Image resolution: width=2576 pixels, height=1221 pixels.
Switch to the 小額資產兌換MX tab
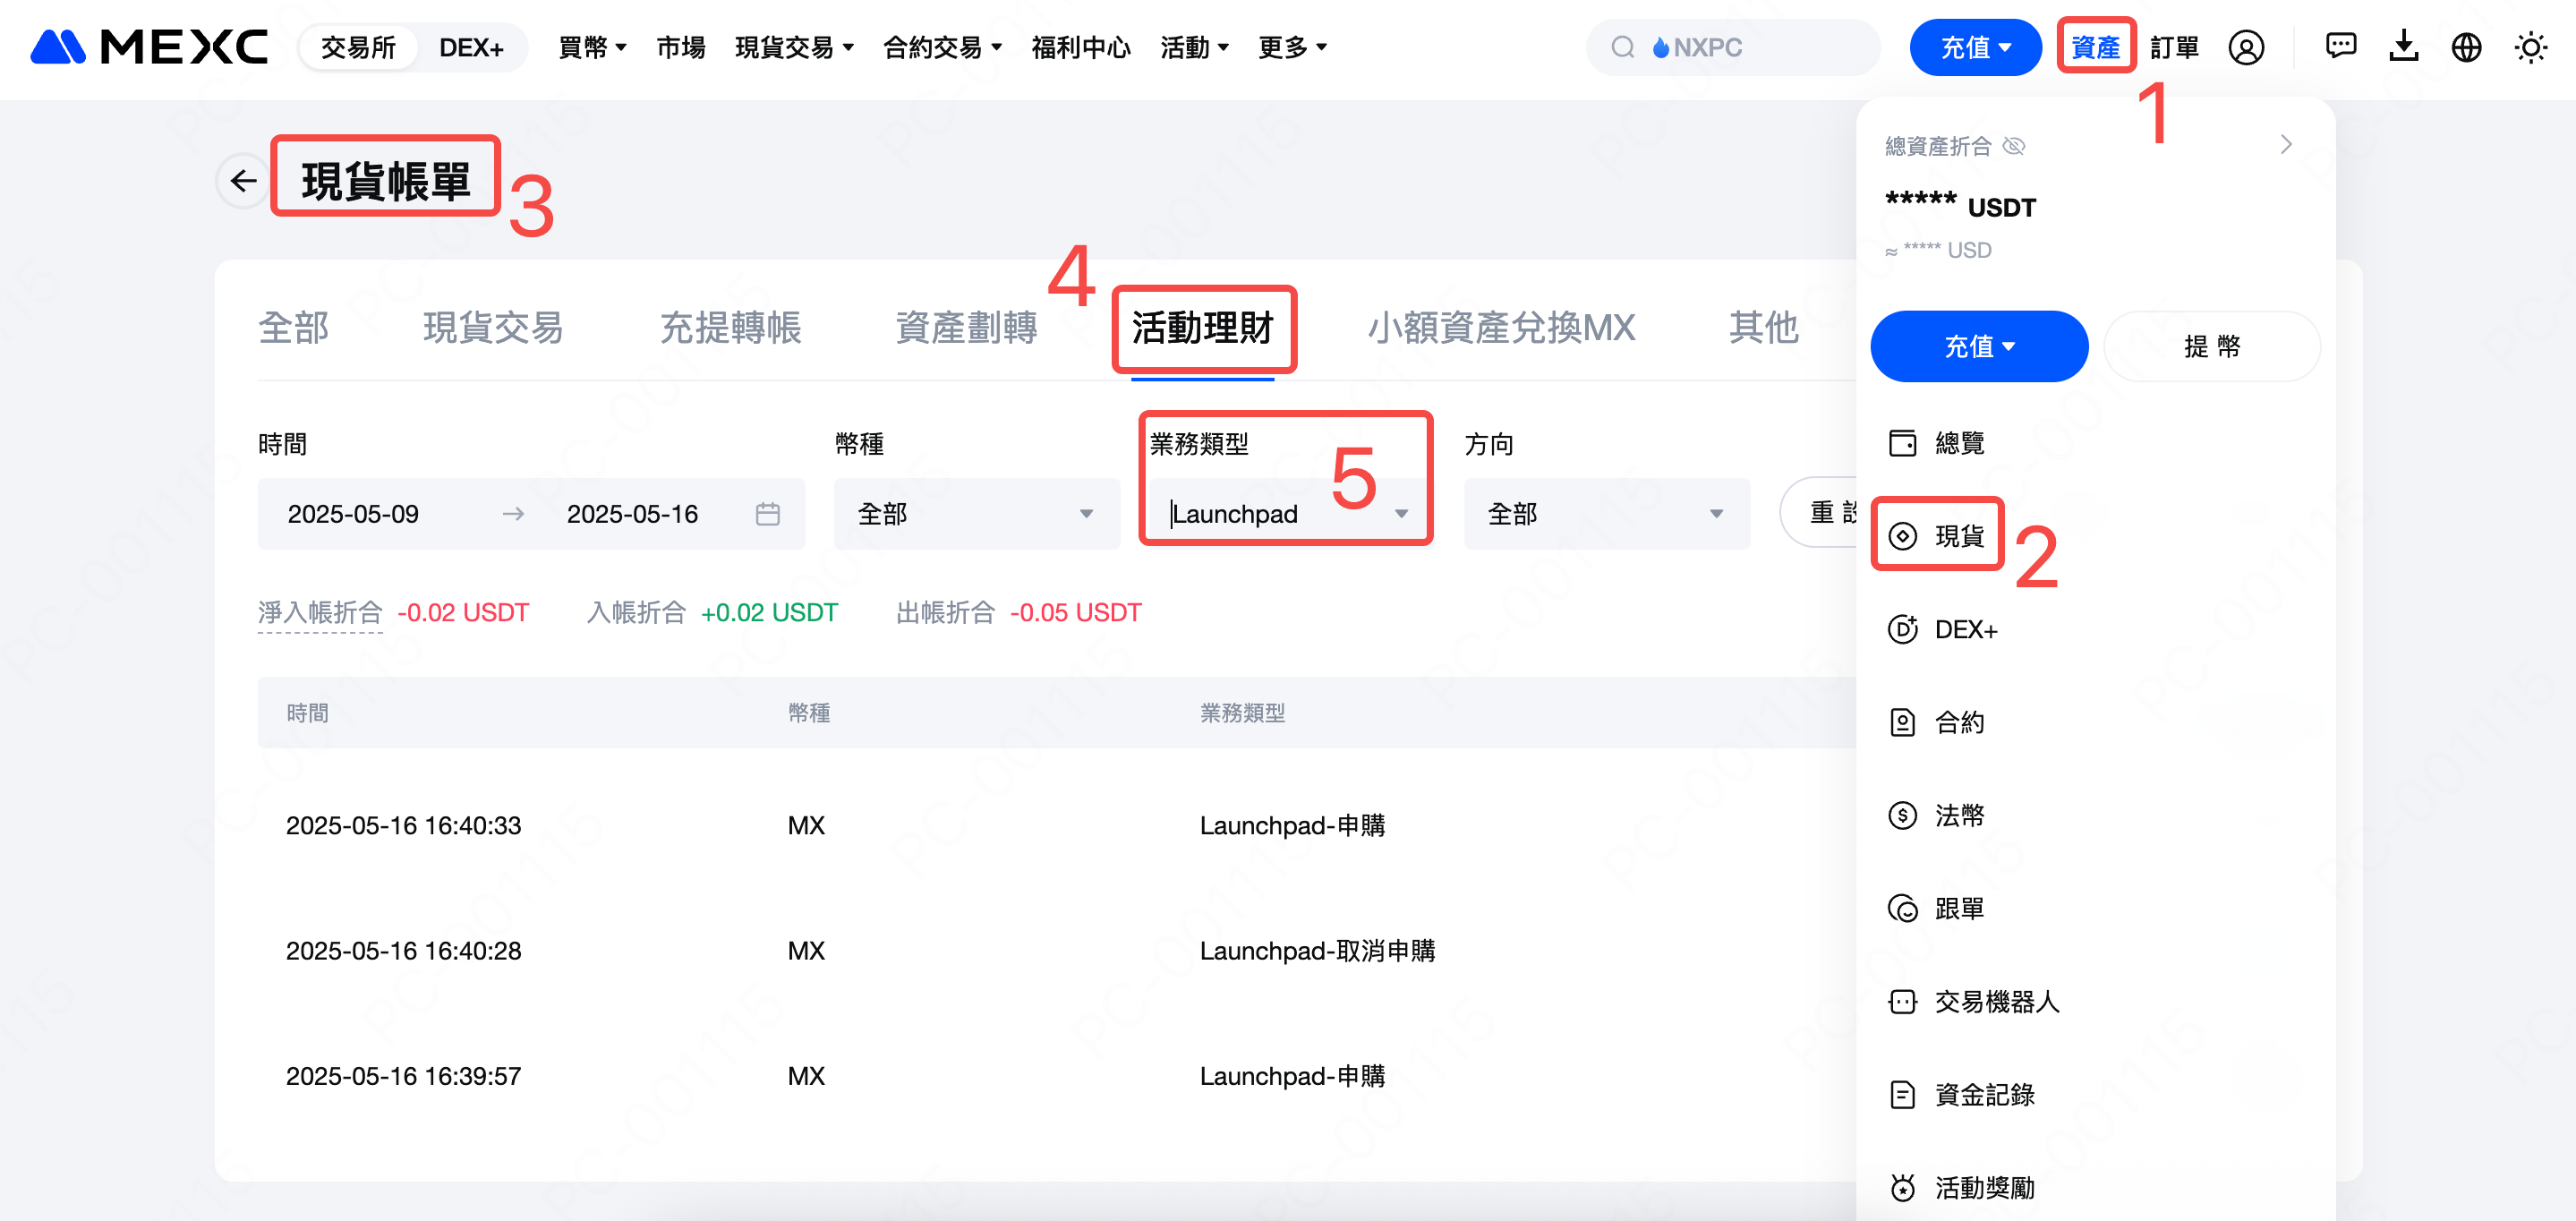(x=1501, y=327)
